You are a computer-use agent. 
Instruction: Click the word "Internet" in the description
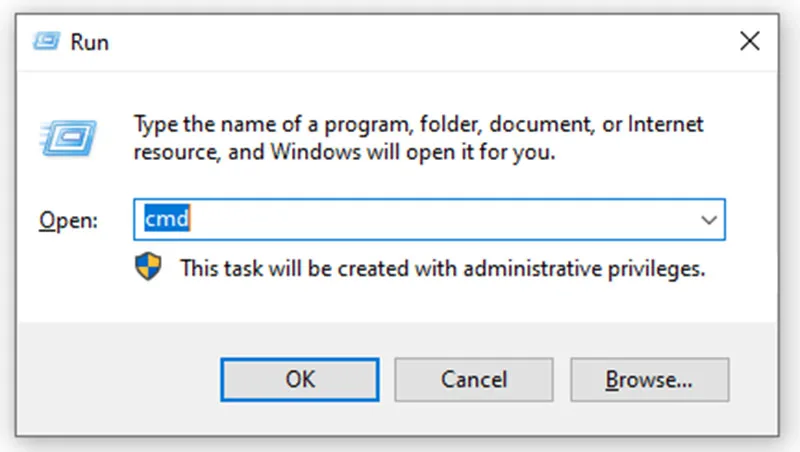(665, 124)
